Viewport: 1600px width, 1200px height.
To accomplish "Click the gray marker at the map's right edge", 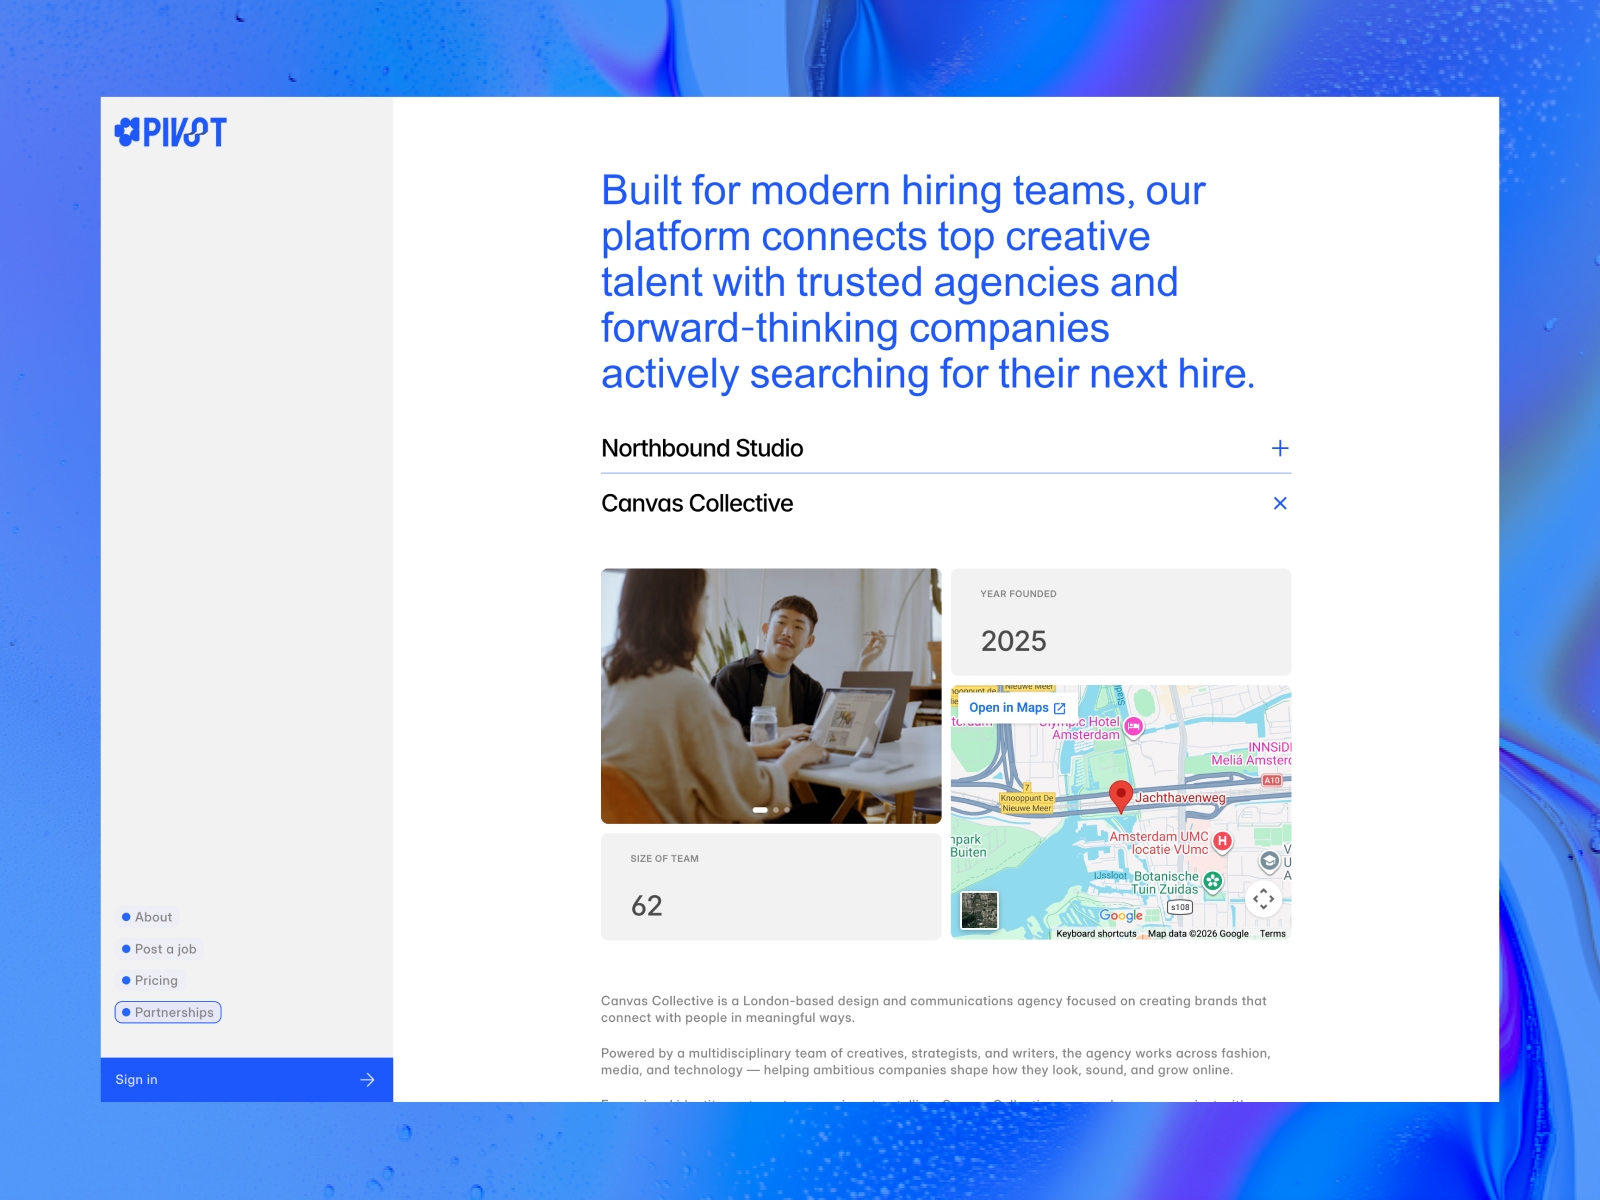I will (x=1270, y=861).
